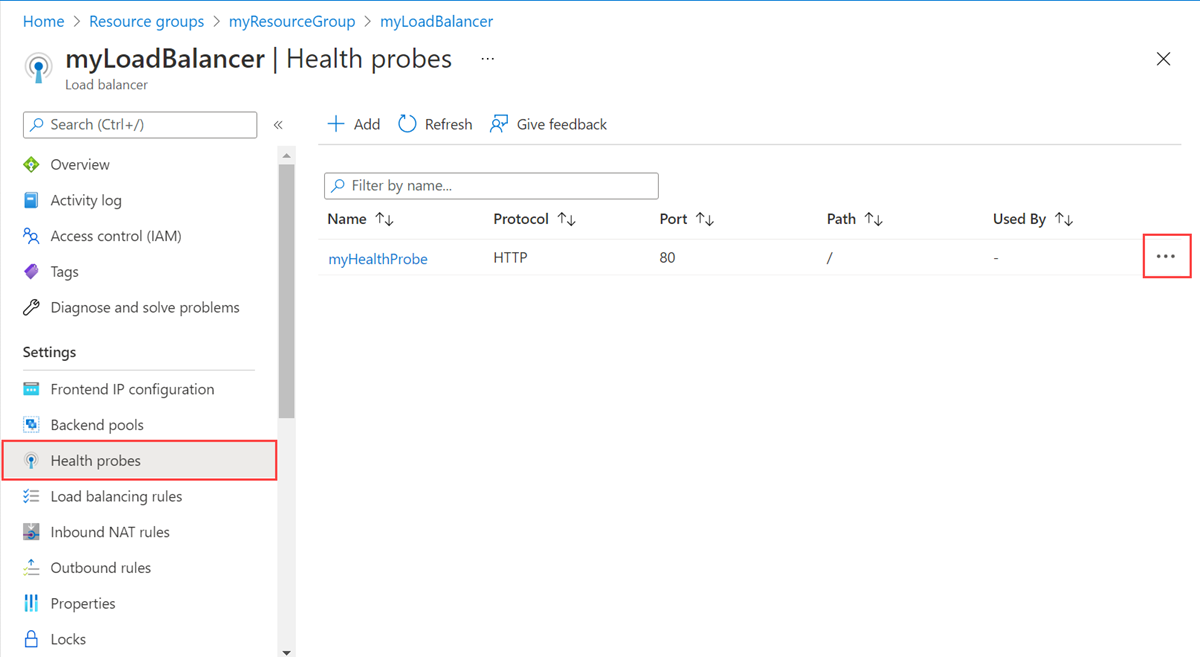This screenshot has width=1200, height=657.
Task: Sort by Protocol column arrows
Action: [x=567, y=219]
